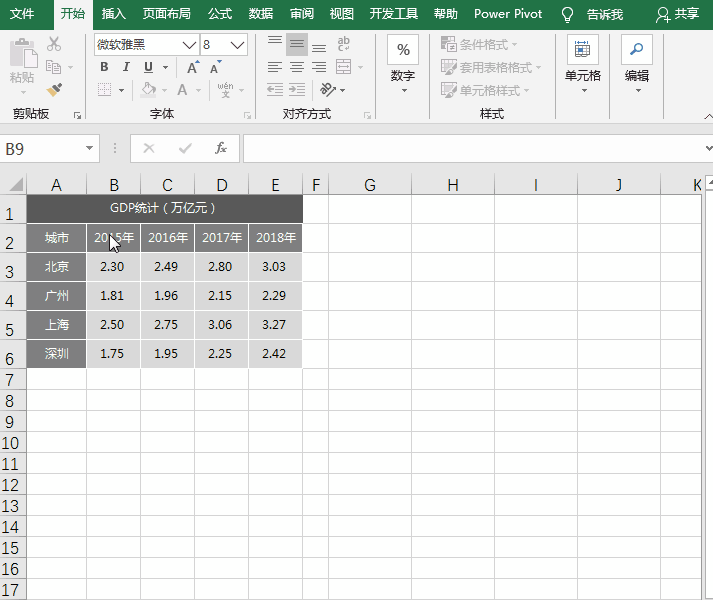Click the text orientation icon
Screen dimensions: 713x600
(x=328, y=90)
